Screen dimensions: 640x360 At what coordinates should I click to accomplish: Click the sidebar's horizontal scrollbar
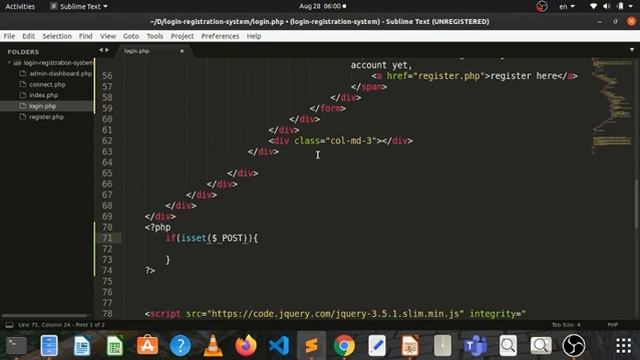[x=44, y=316]
